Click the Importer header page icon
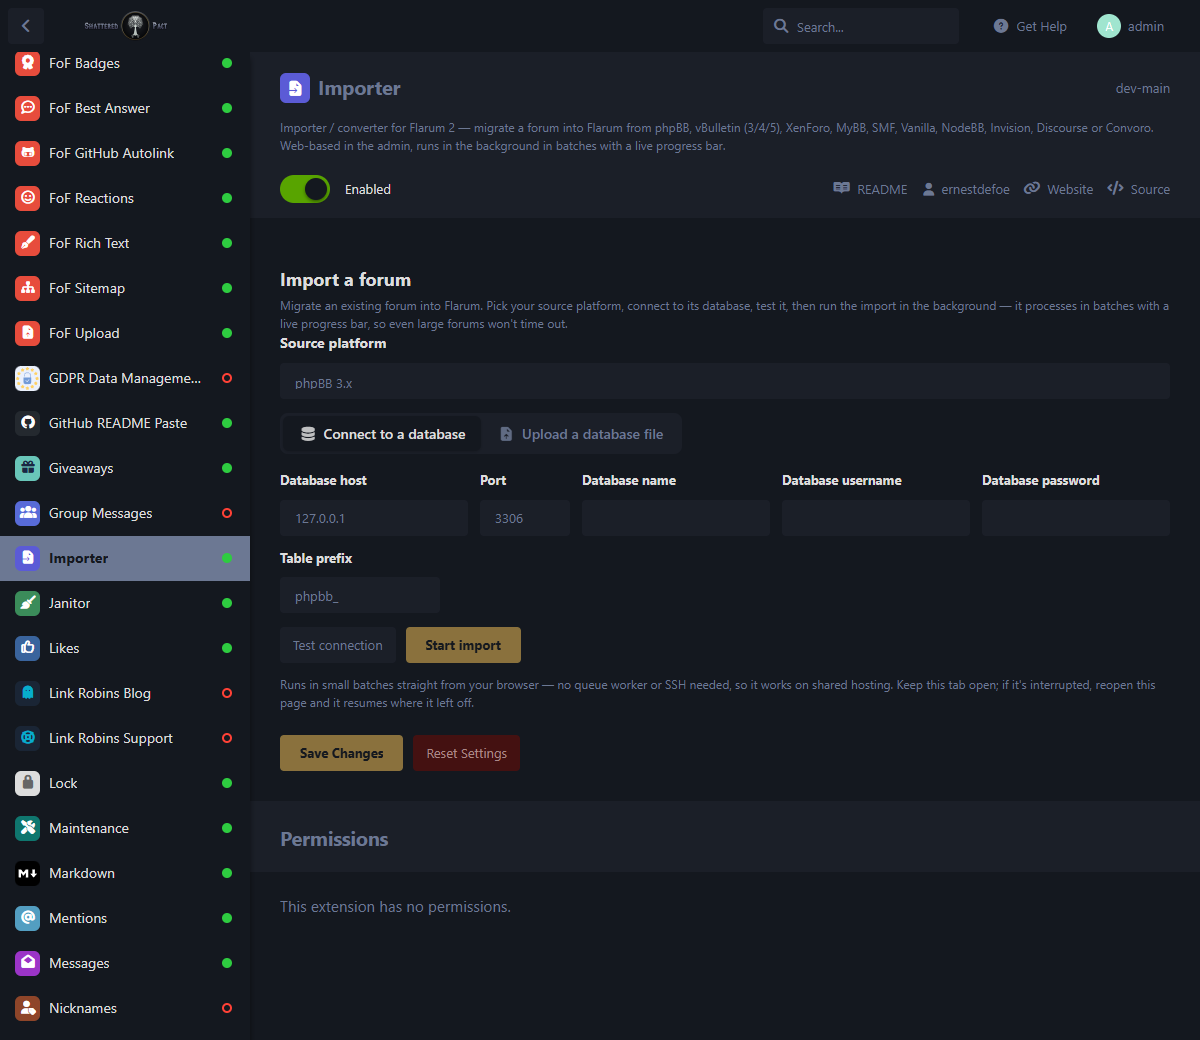The width and height of the screenshot is (1200, 1040). point(295,88)
